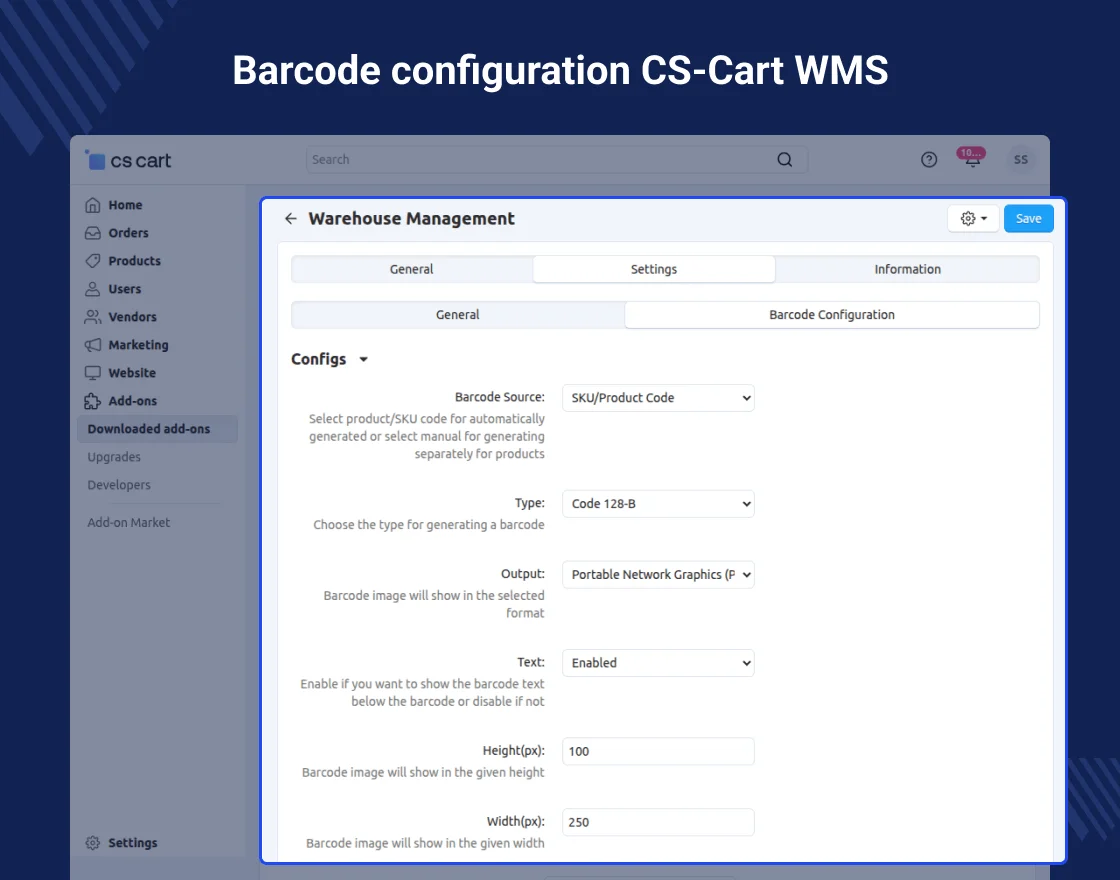The image size is (1120, 880).
Task: Switch to the Information tab
Action: pyautogui.click(x=907, y=269)
